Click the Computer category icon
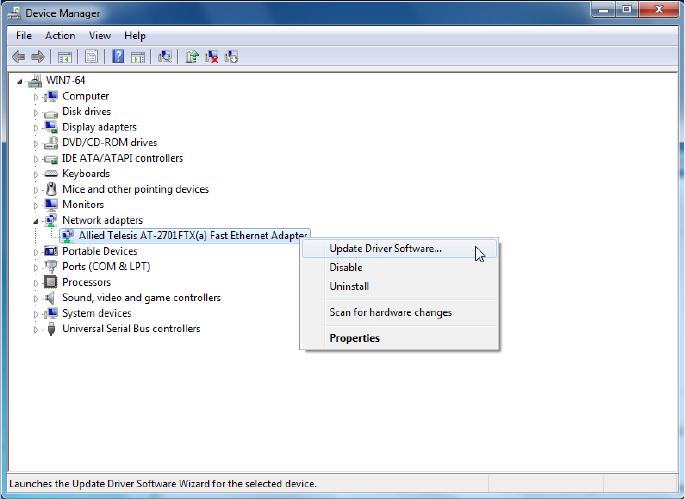This screenshot has width=685, height=499. (x=51, y=96)
